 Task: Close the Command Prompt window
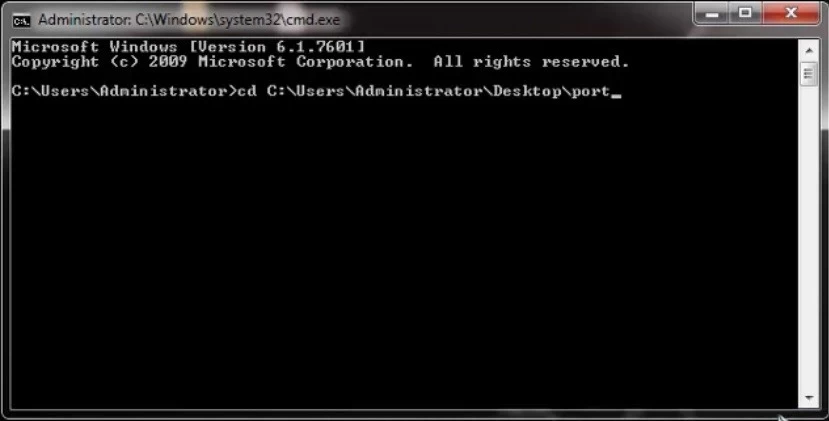pyautogui.click(x=790, y=14)
